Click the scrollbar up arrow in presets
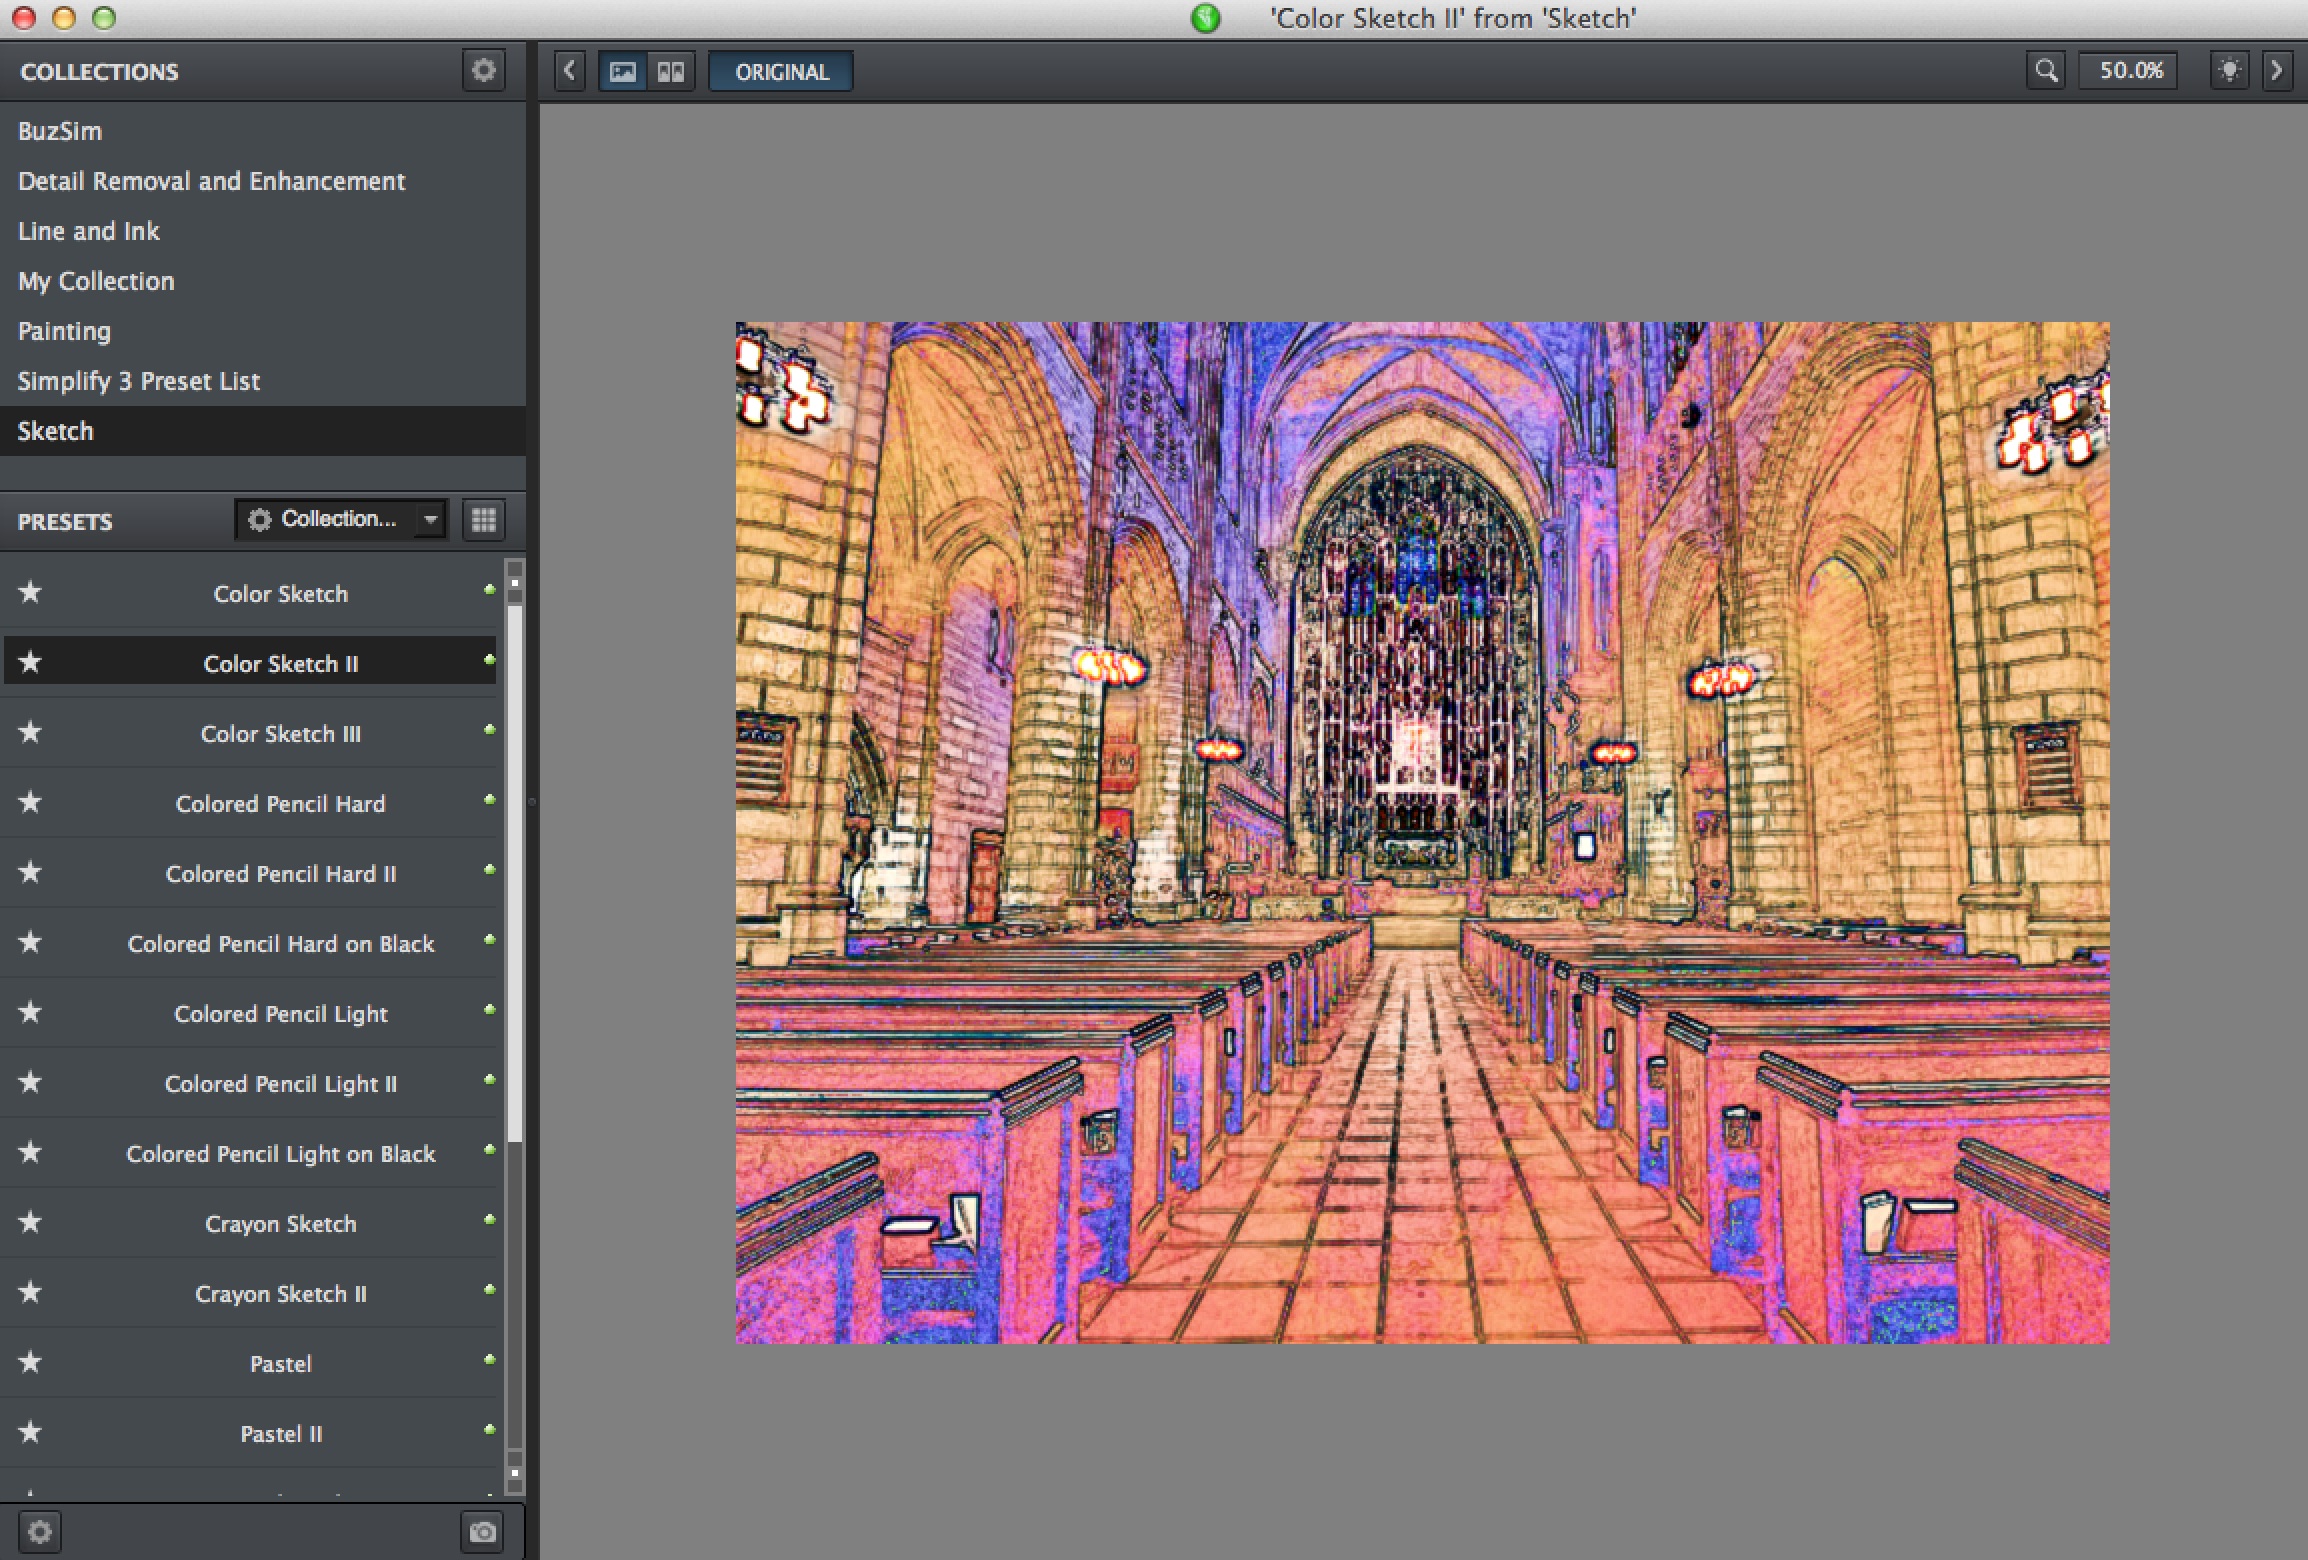Screen dimensions: 2308x1560 point(515,581)
